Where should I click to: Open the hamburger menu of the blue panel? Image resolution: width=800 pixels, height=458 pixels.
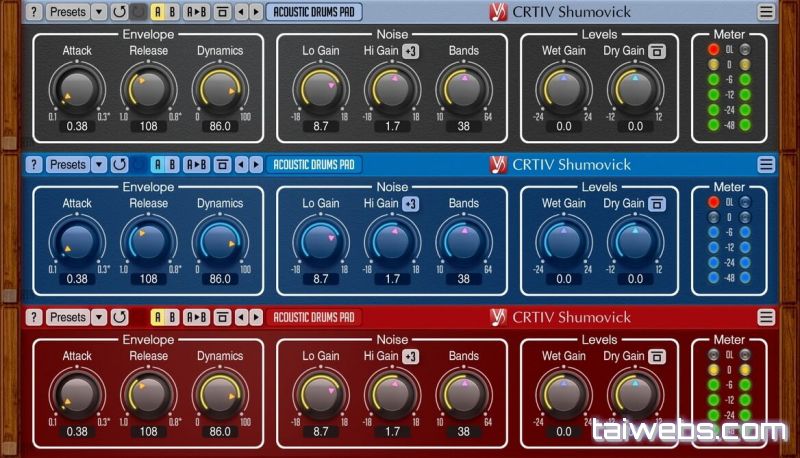tap(766, 165)
